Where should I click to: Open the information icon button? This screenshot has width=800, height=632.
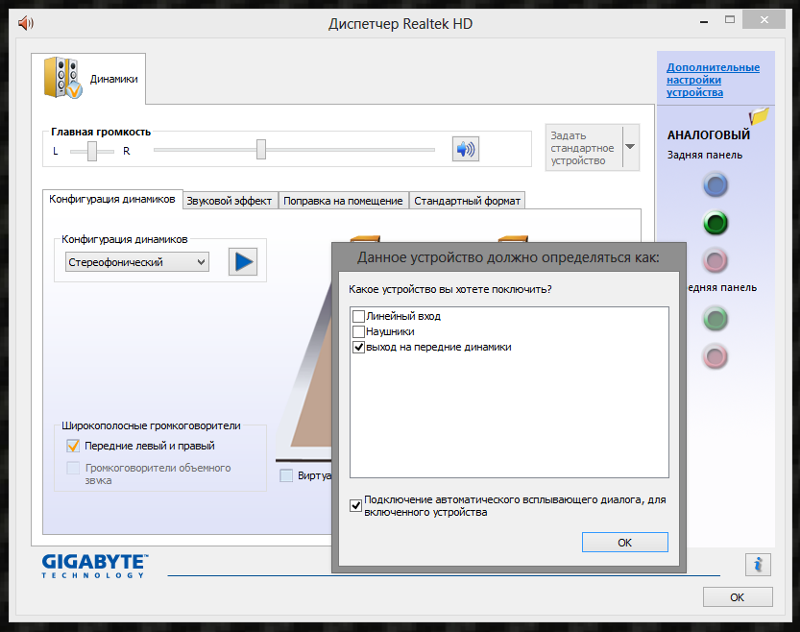coord(758,565)
